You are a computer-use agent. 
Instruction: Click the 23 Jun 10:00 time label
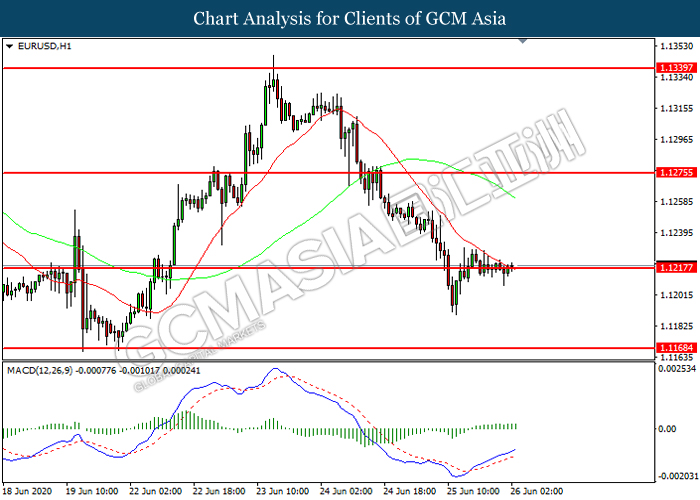[x=283, y=491]
